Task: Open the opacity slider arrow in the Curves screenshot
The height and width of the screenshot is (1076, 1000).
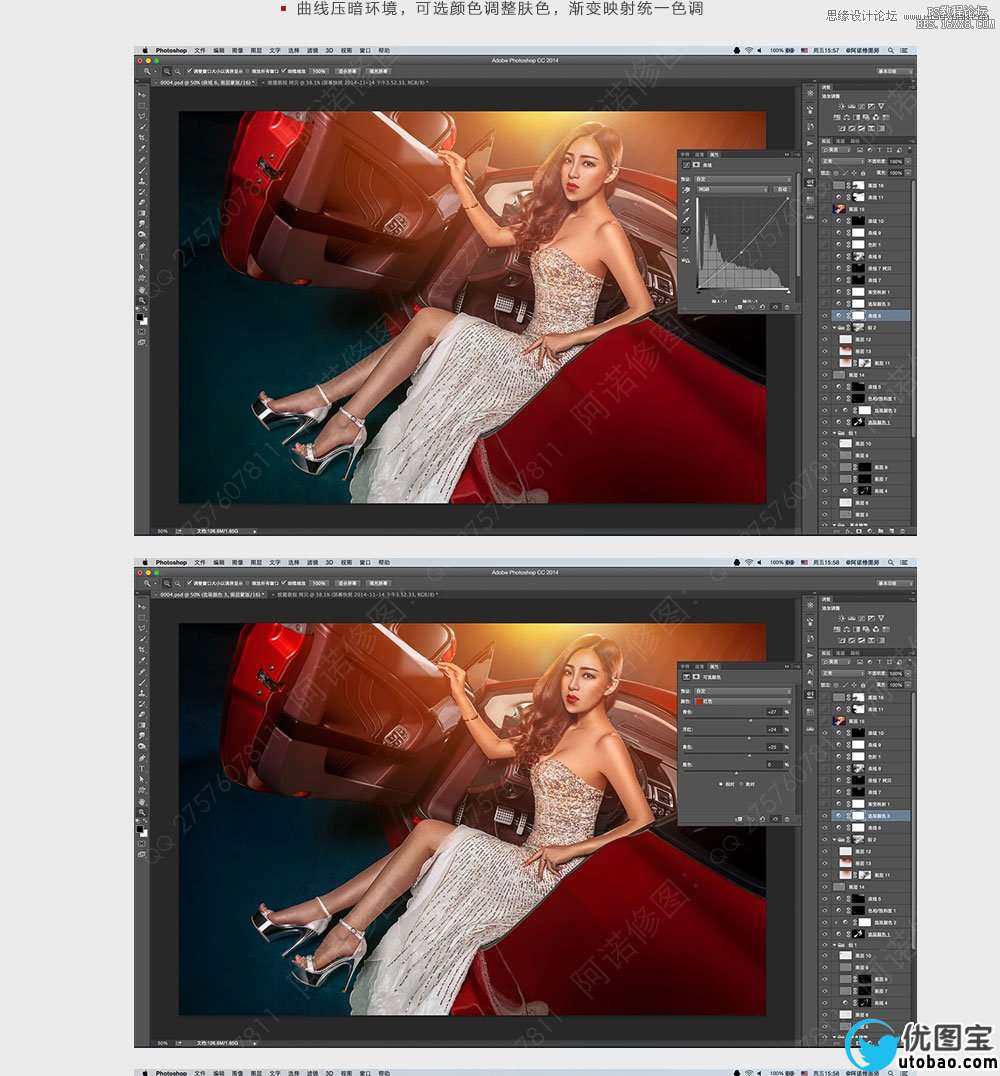Action: coord(908,161)
